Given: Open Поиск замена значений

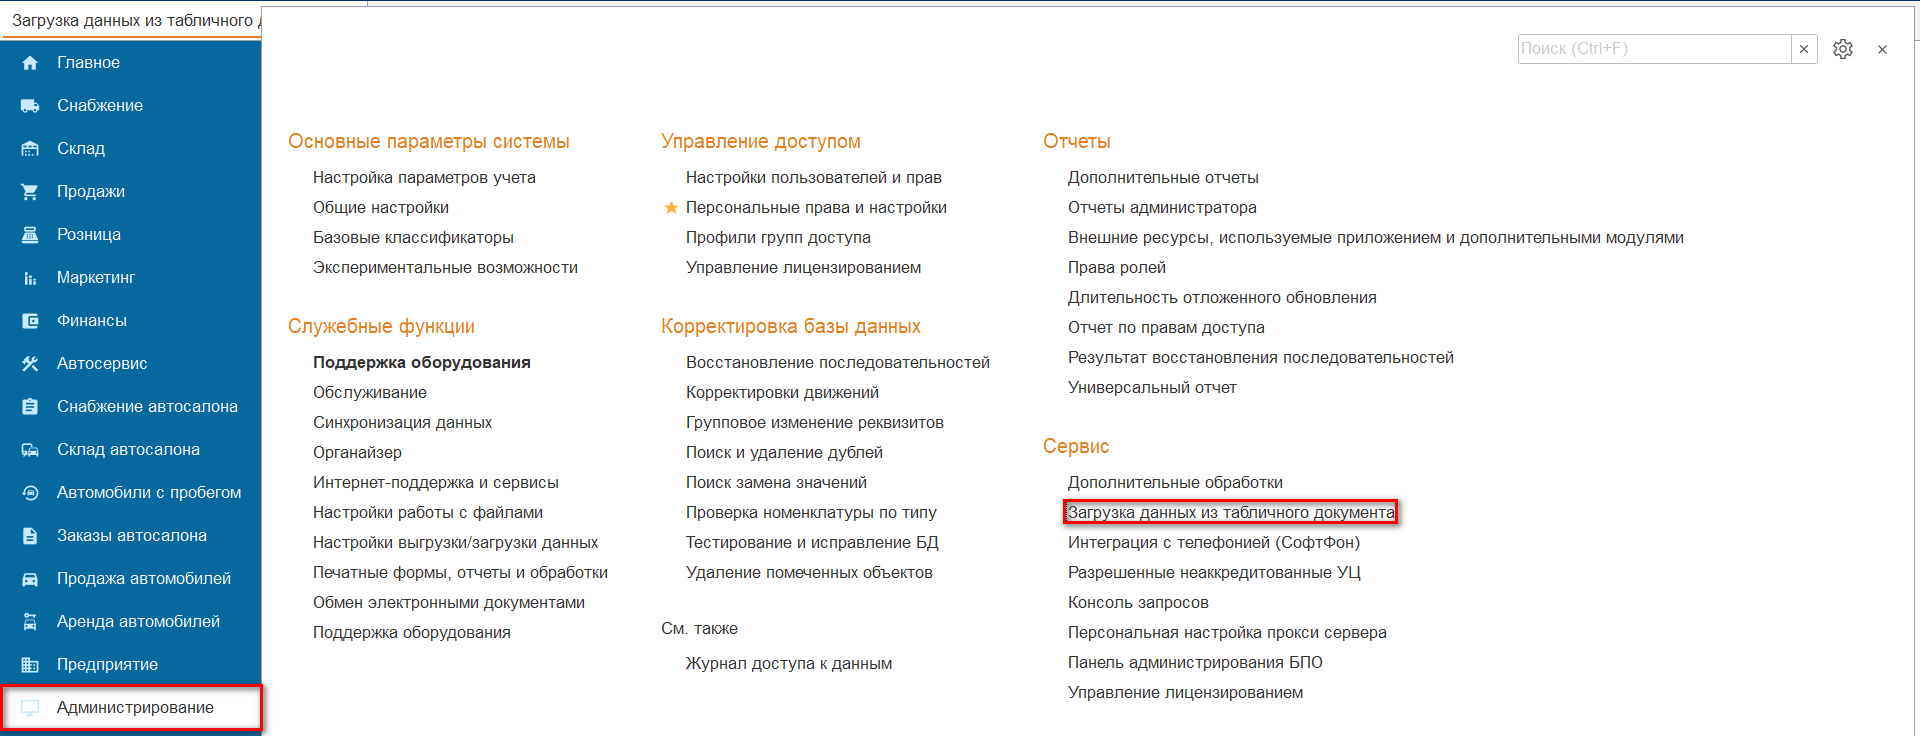Looking at the screenshot, I should tap(776, 483).
